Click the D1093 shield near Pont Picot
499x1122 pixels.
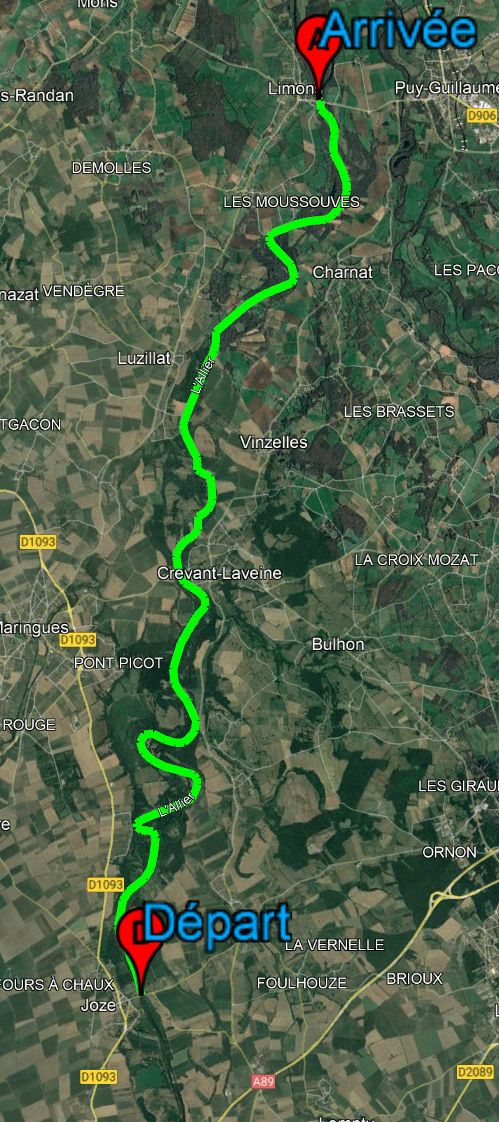[78, 639]
